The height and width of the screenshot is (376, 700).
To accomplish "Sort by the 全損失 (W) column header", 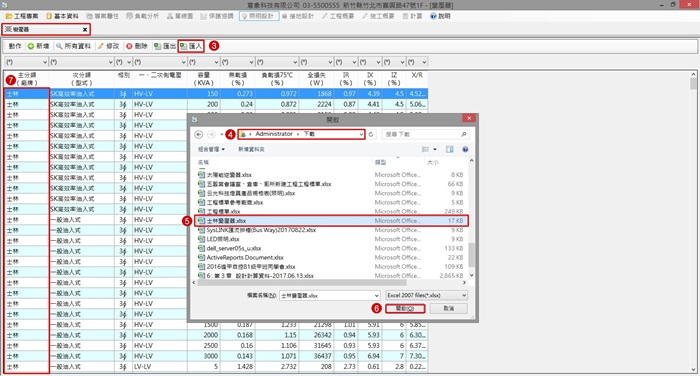I will click(x=317, y=79).
